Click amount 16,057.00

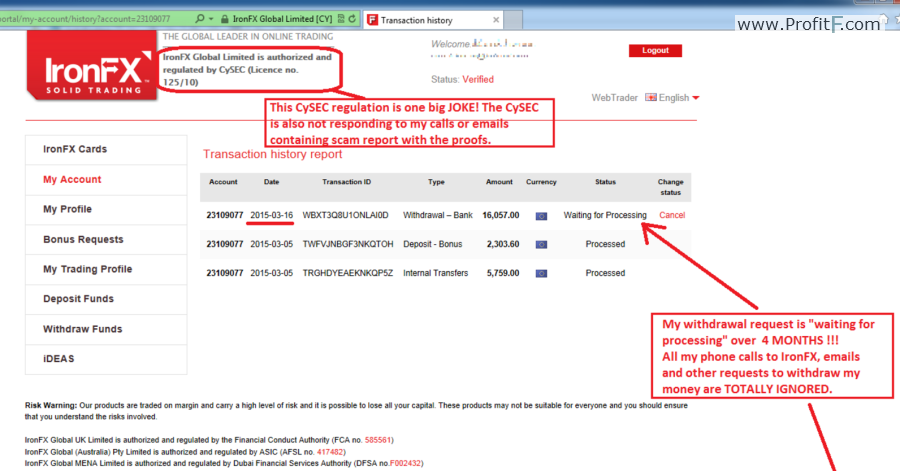click(x=501, y=215)
